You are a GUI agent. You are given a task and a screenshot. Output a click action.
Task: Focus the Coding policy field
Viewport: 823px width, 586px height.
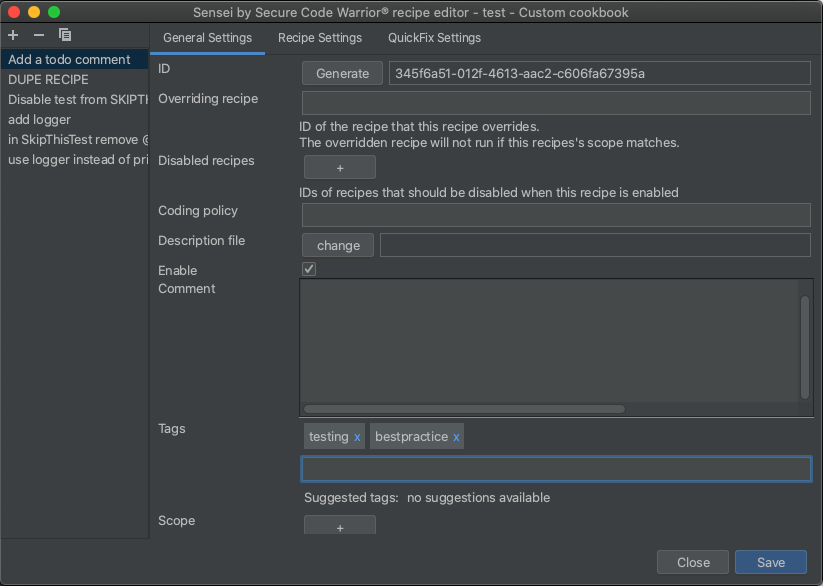pyautogui.click(x=556, y=215)
